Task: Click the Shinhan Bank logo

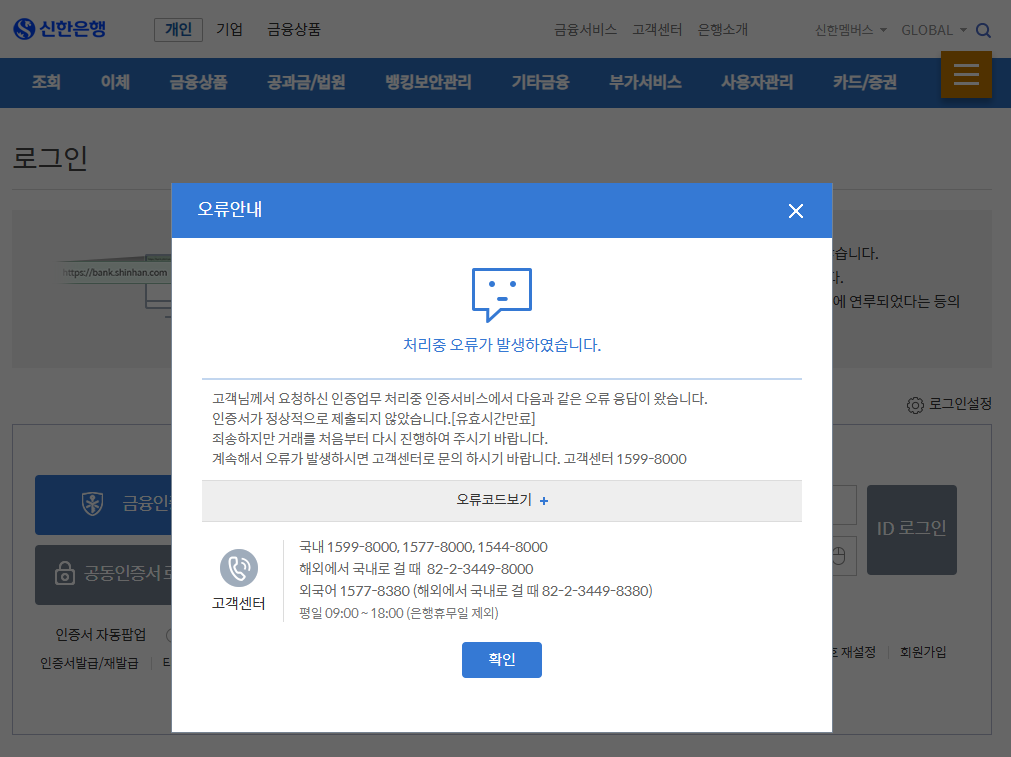Action: (x=60, y=28)
